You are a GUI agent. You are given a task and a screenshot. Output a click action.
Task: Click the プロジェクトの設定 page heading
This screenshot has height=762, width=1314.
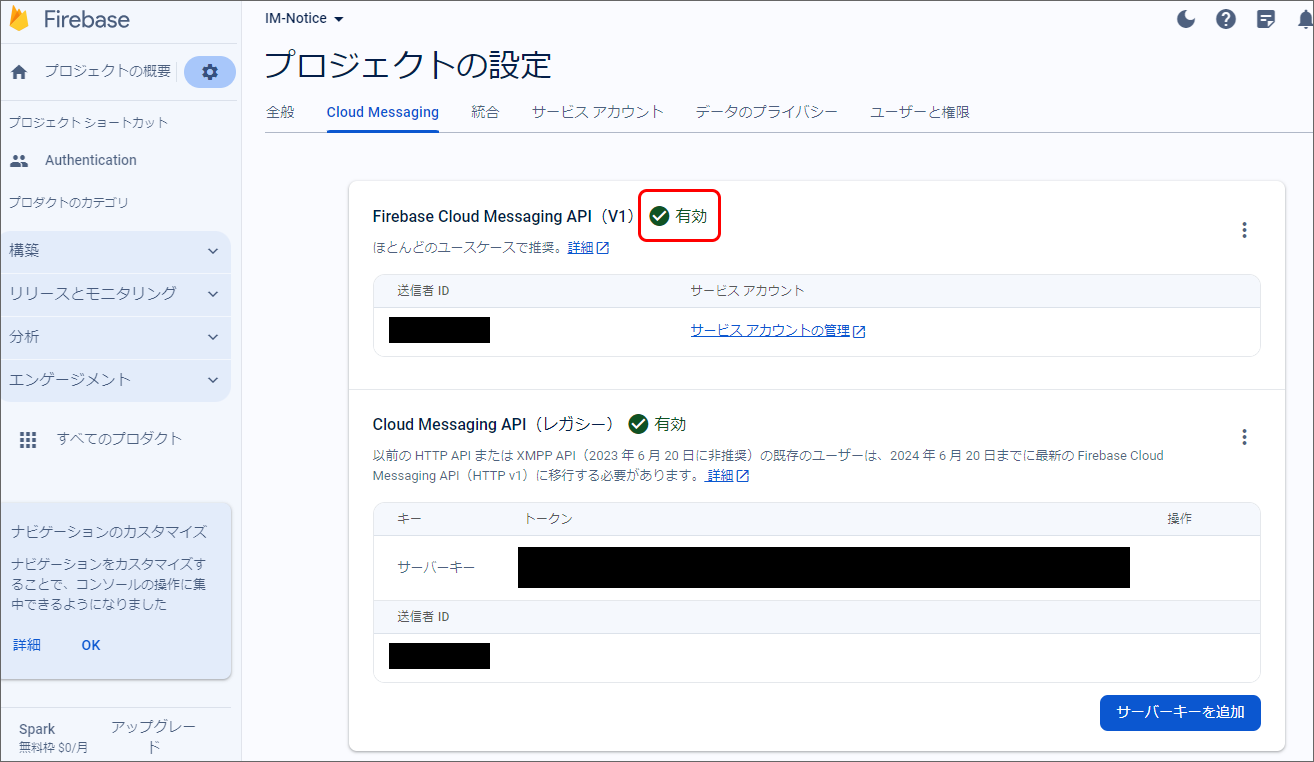click(408, 65)
